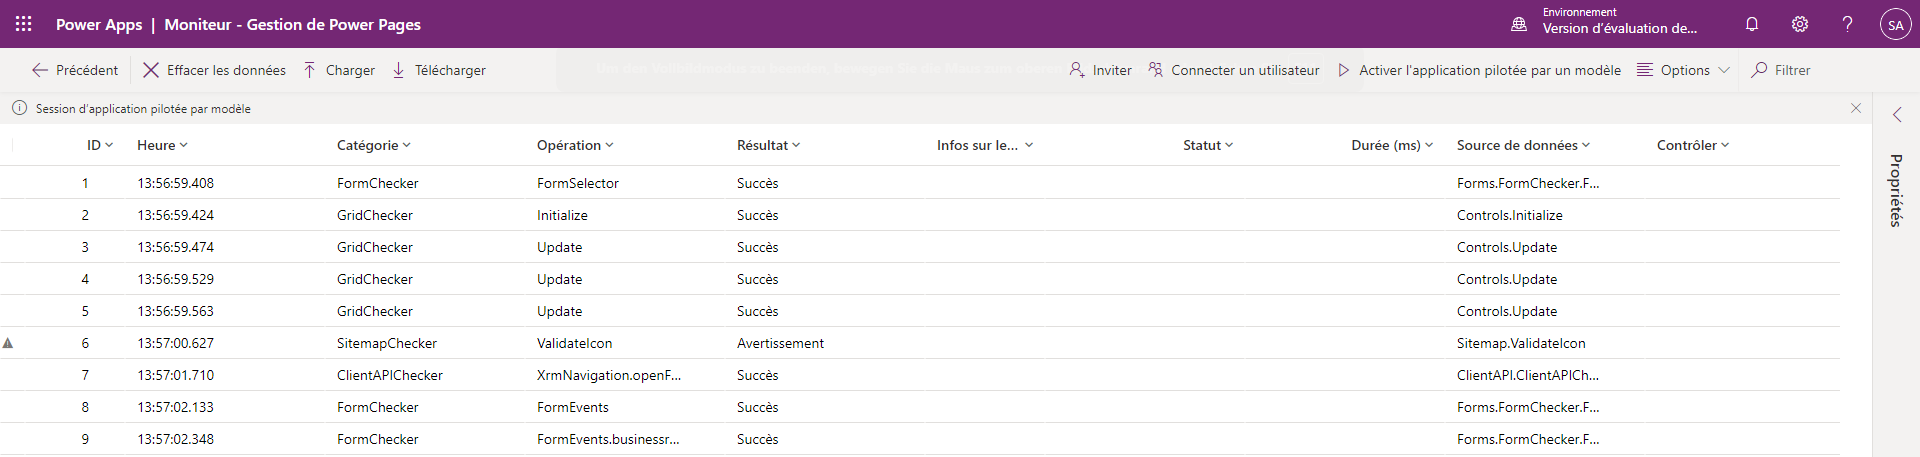Open Heure column header menu
Screen dimensions: 1920x457
click(x=162, y=145)
